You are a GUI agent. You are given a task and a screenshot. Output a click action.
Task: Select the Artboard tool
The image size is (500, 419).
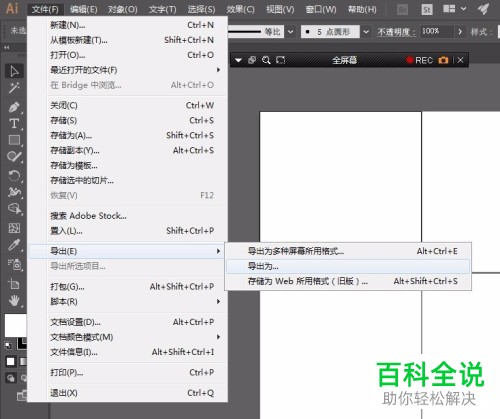point(14,284)
